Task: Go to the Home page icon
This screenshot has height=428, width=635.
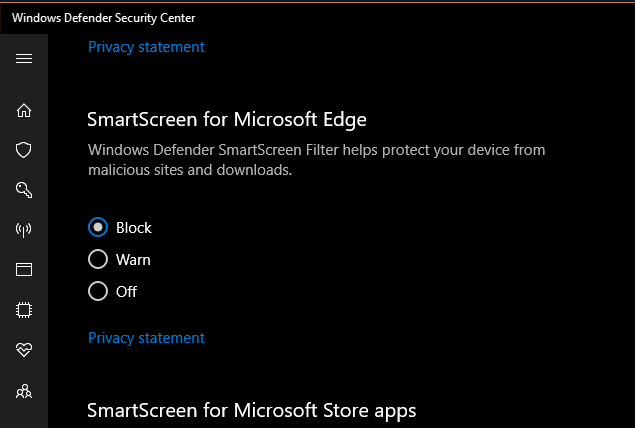Action: point(24,110)
